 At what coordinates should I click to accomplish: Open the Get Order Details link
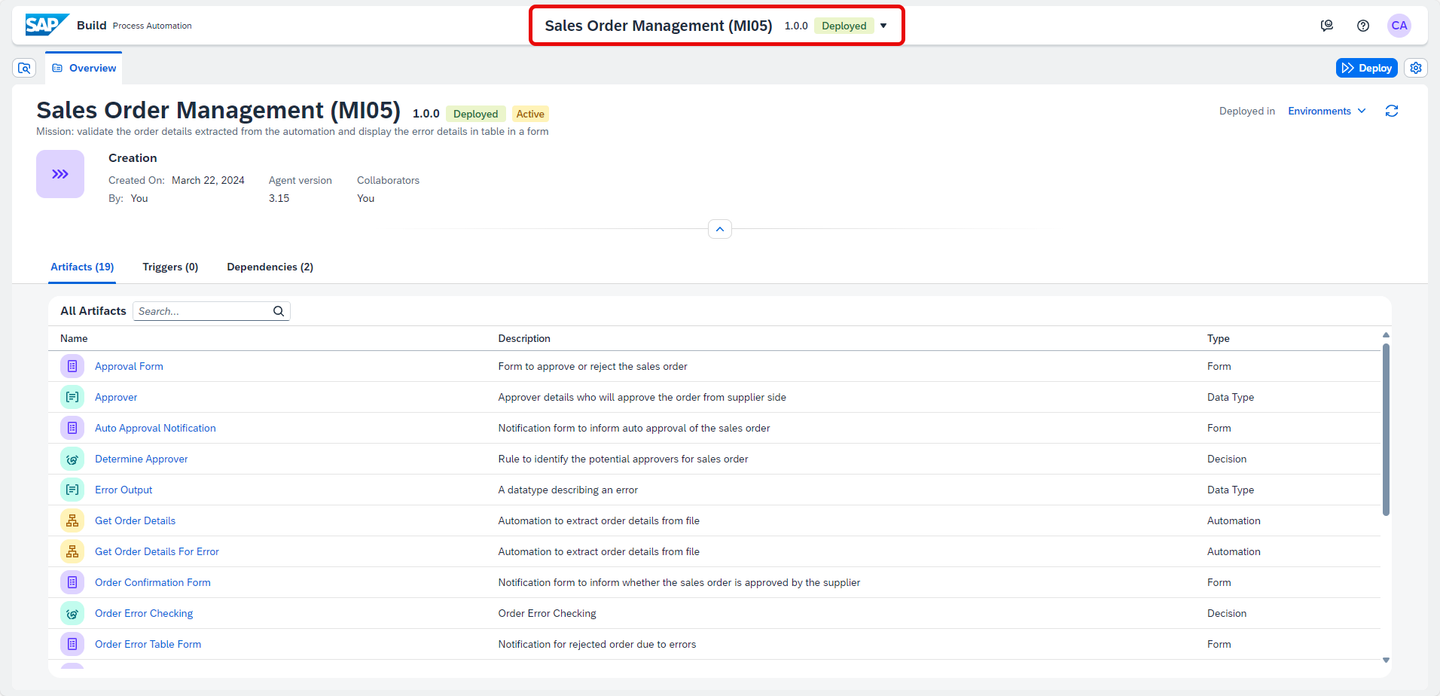(135, 521)
